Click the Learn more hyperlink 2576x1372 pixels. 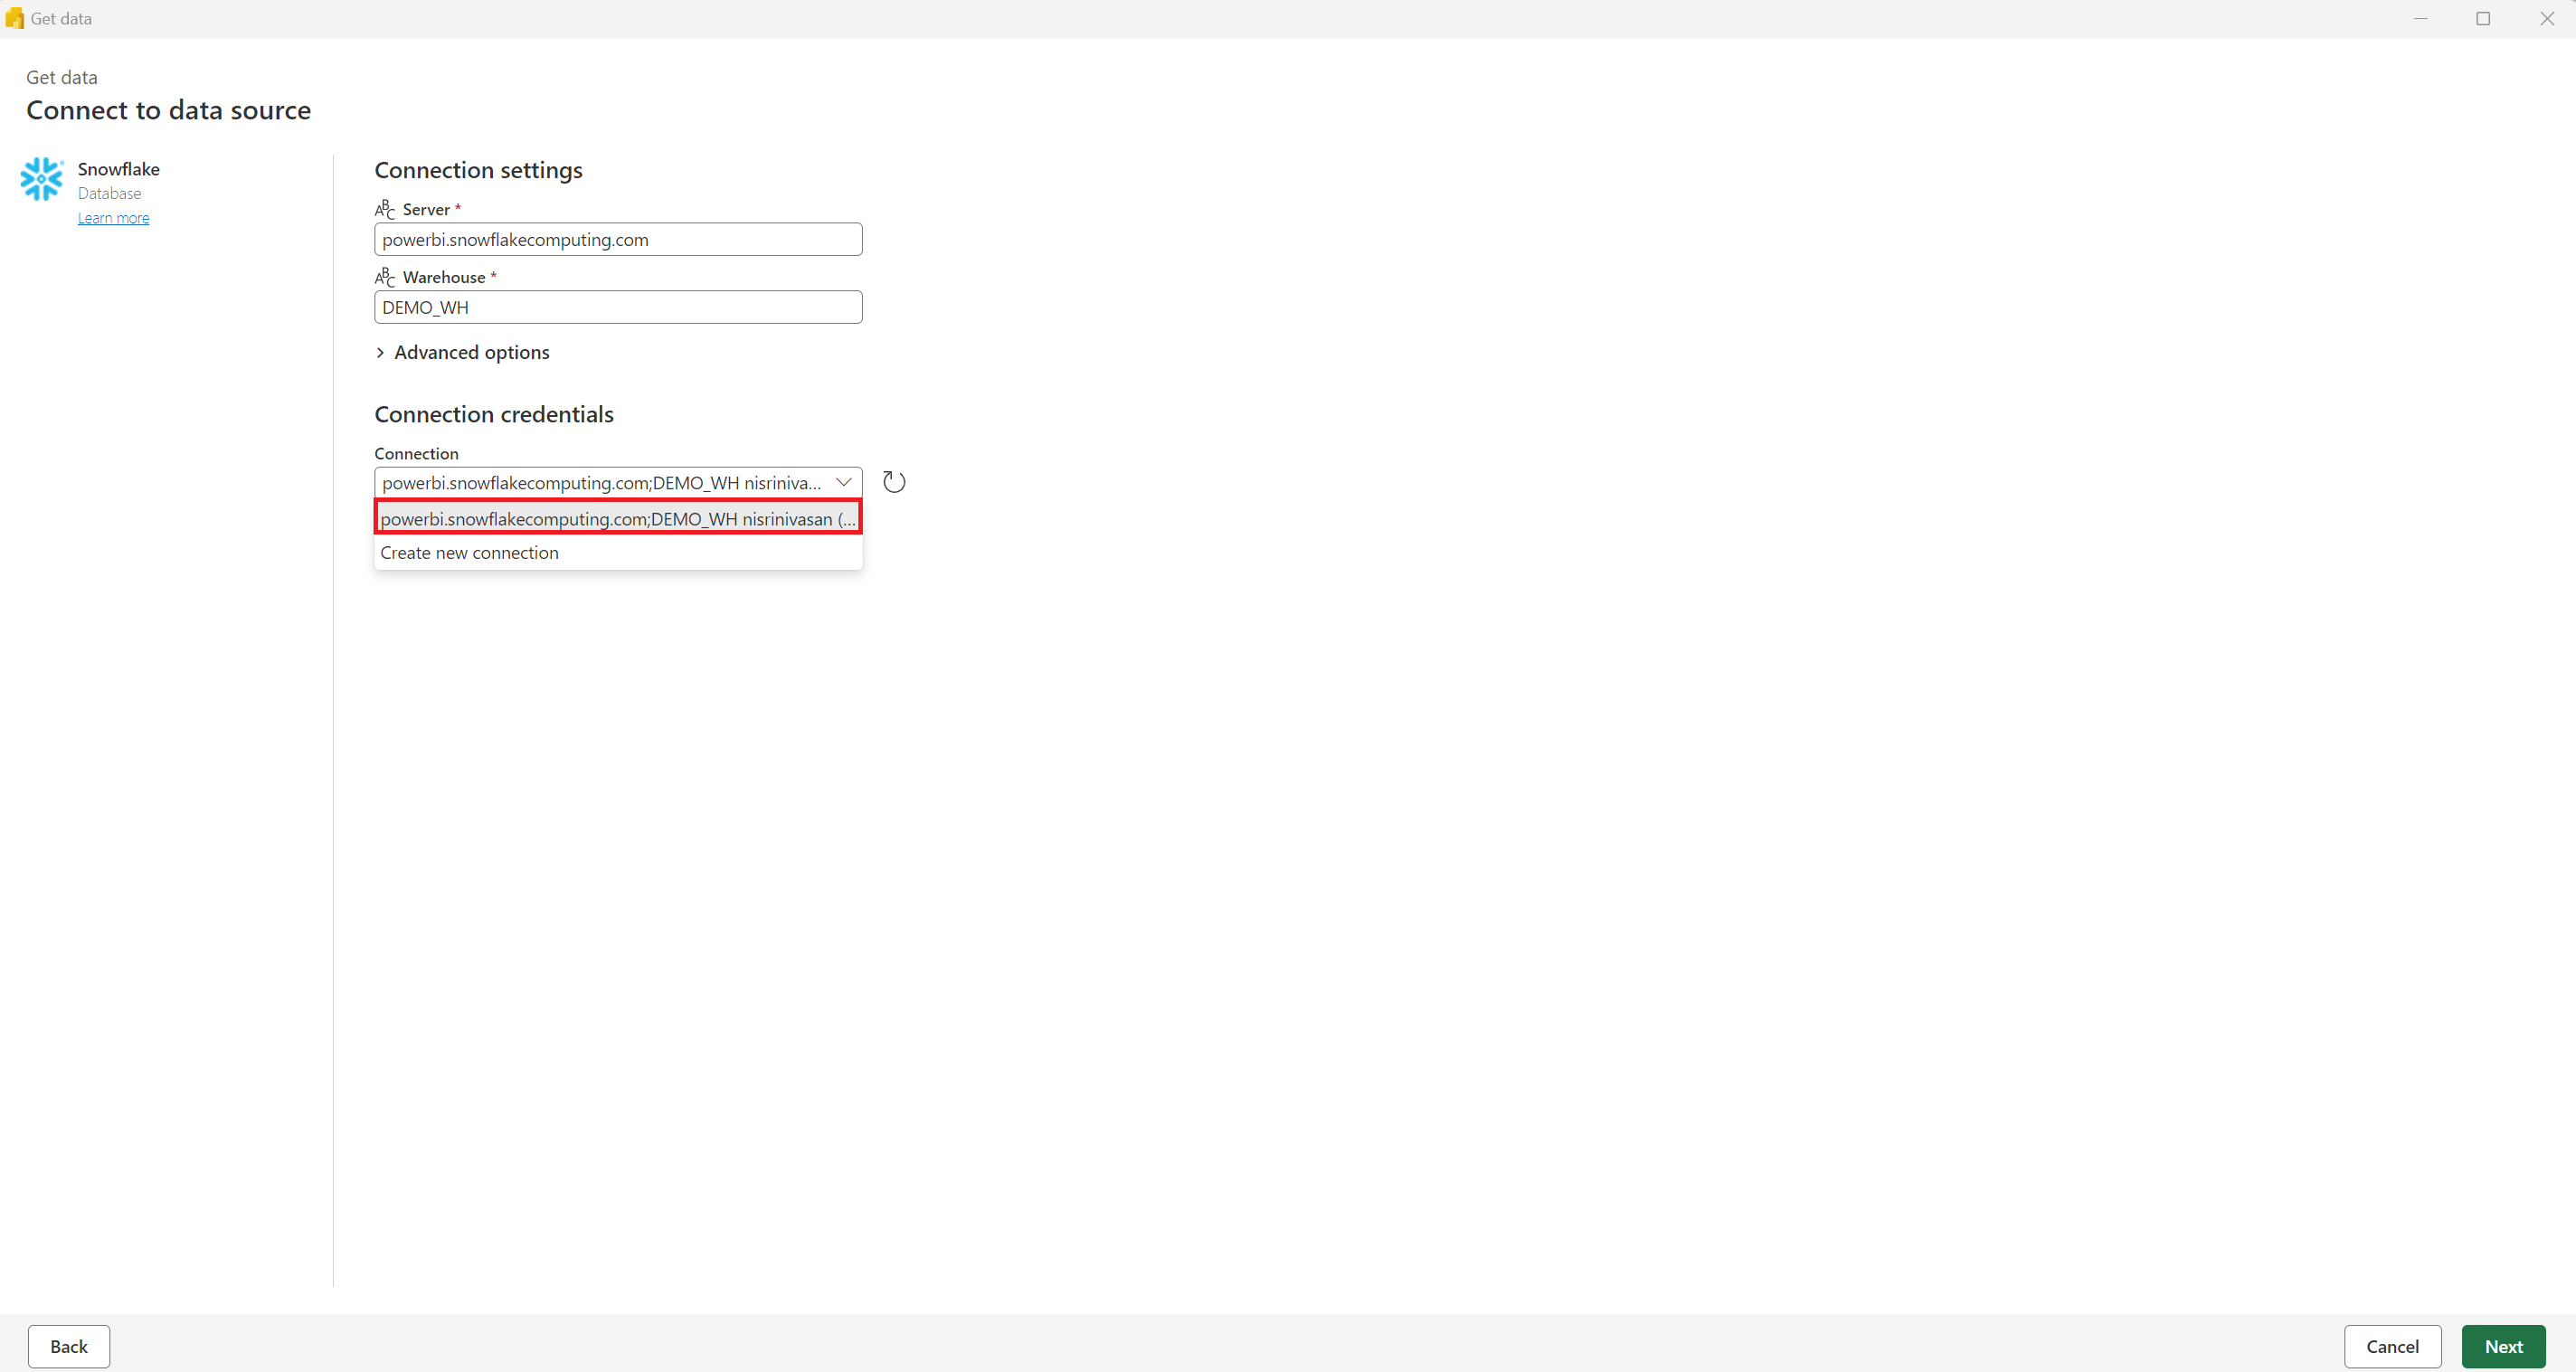[x=112, y=216]
